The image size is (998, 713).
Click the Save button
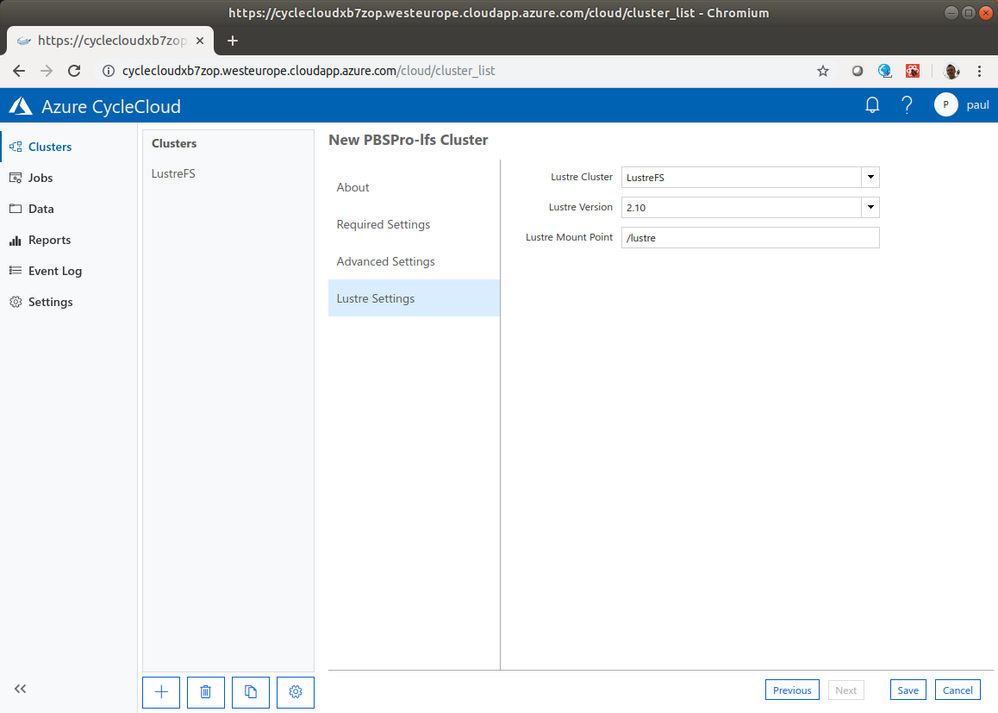tap(908, 690)
